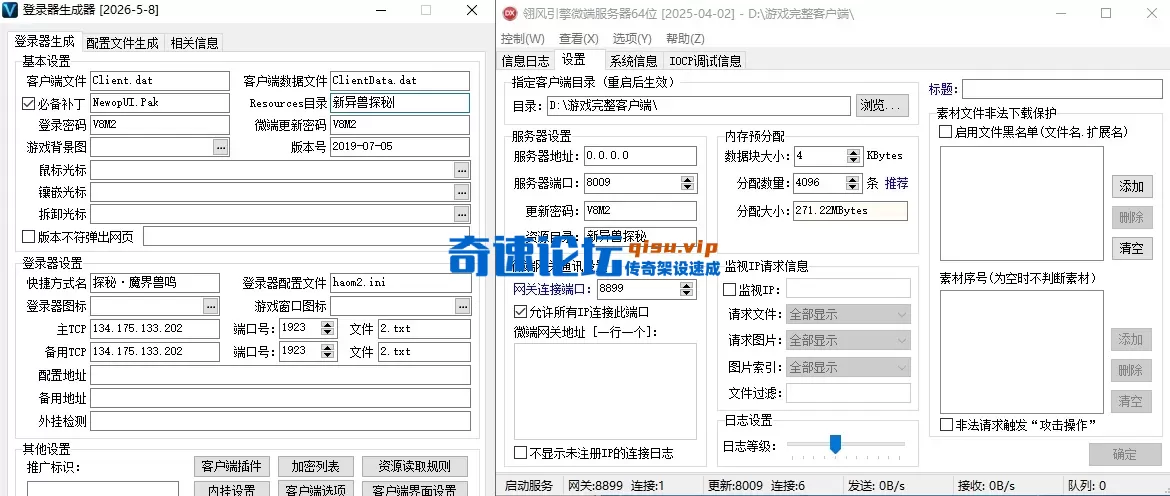This screenshot has width=1170, height=496.
Task: Open the 查看(X) menu
Action: (x=579, y=39)
